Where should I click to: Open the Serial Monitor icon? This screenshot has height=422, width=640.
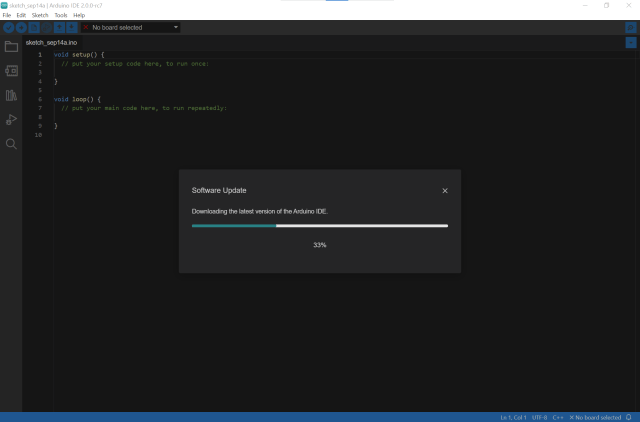point(631,27)
